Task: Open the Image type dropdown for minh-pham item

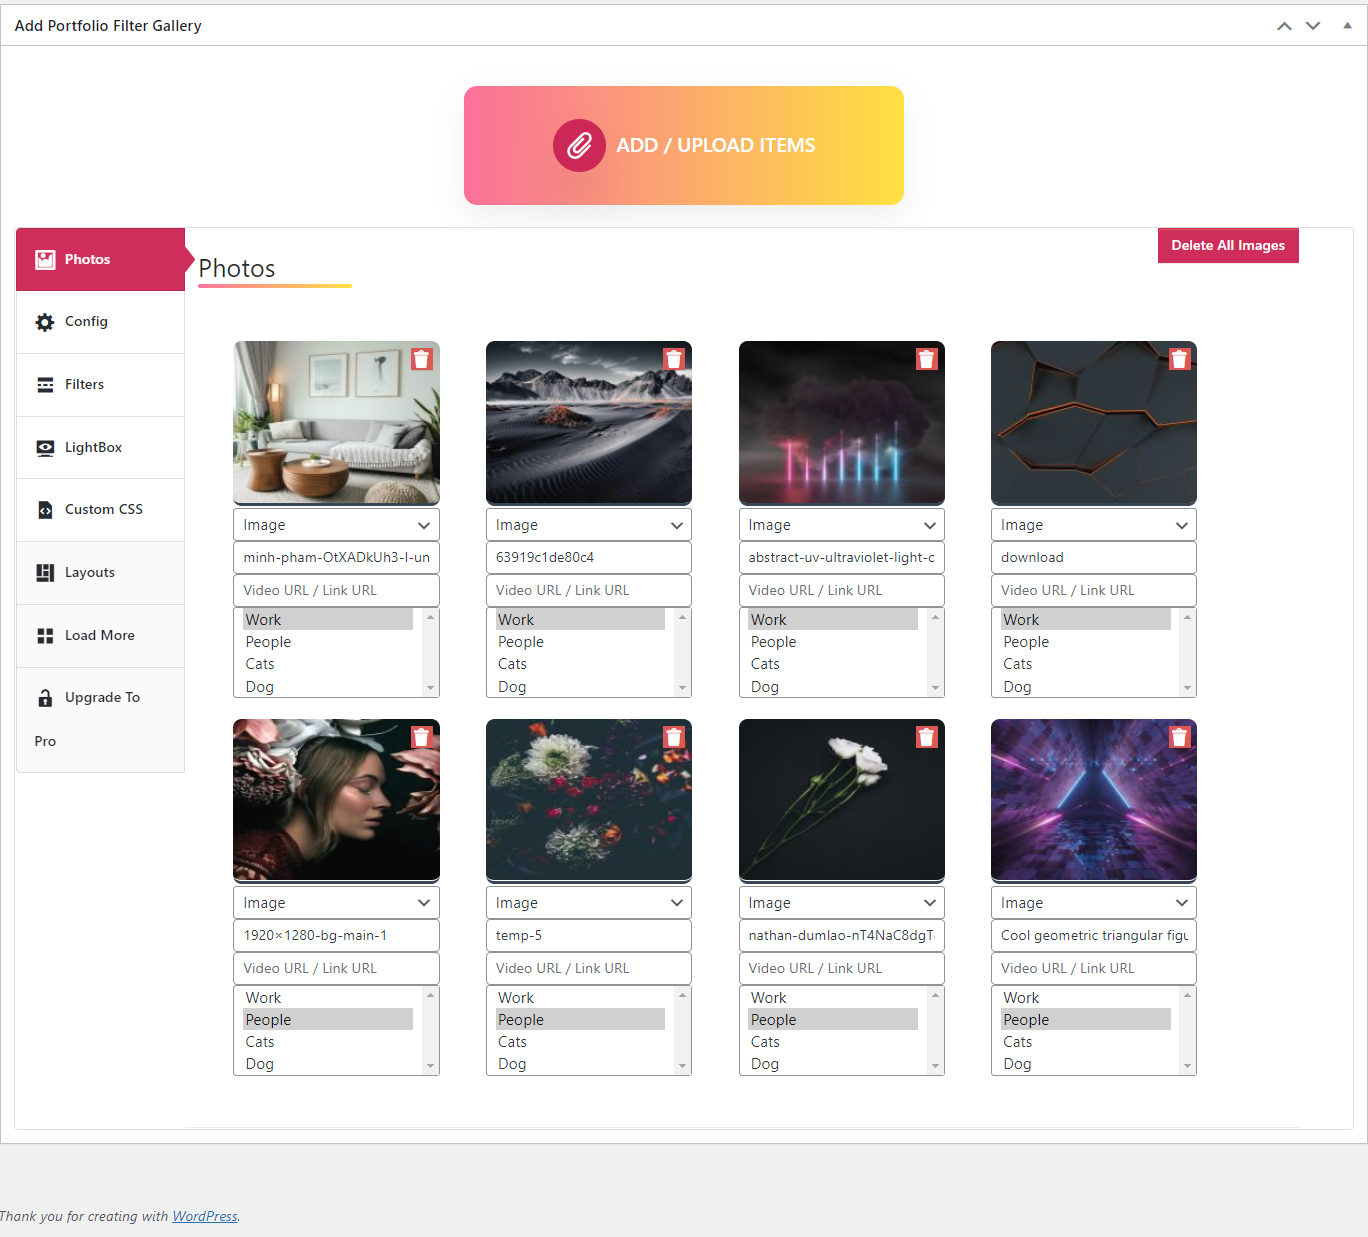Action: coord(336,525)
